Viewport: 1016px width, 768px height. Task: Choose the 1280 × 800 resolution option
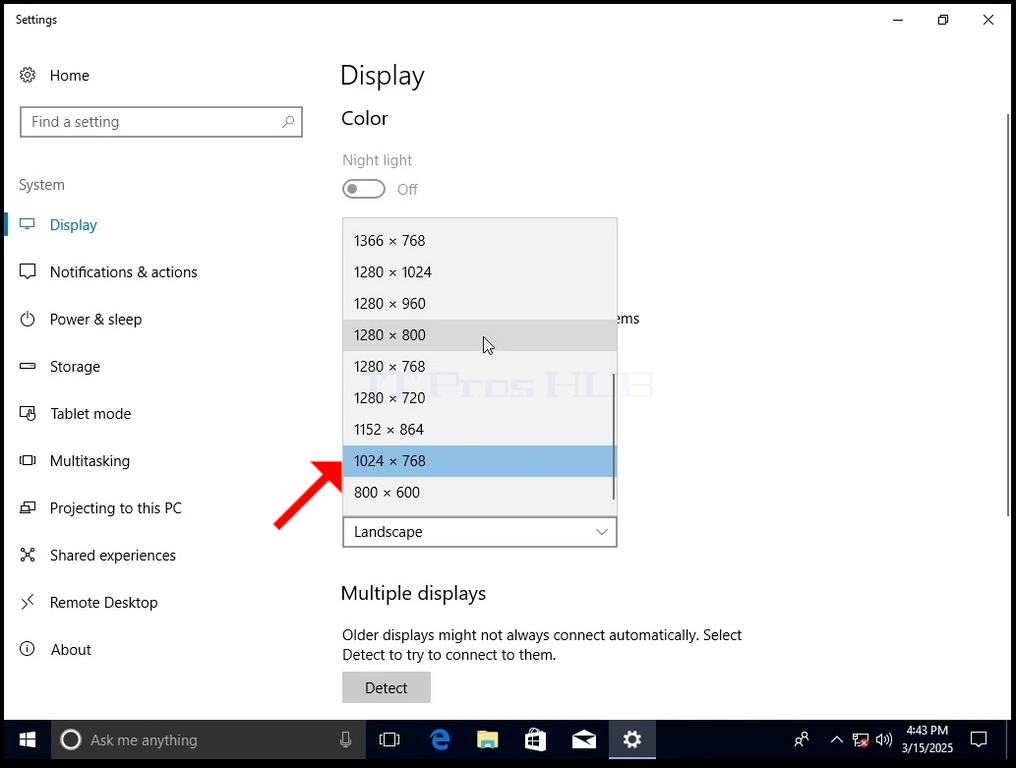pos(478,335)
